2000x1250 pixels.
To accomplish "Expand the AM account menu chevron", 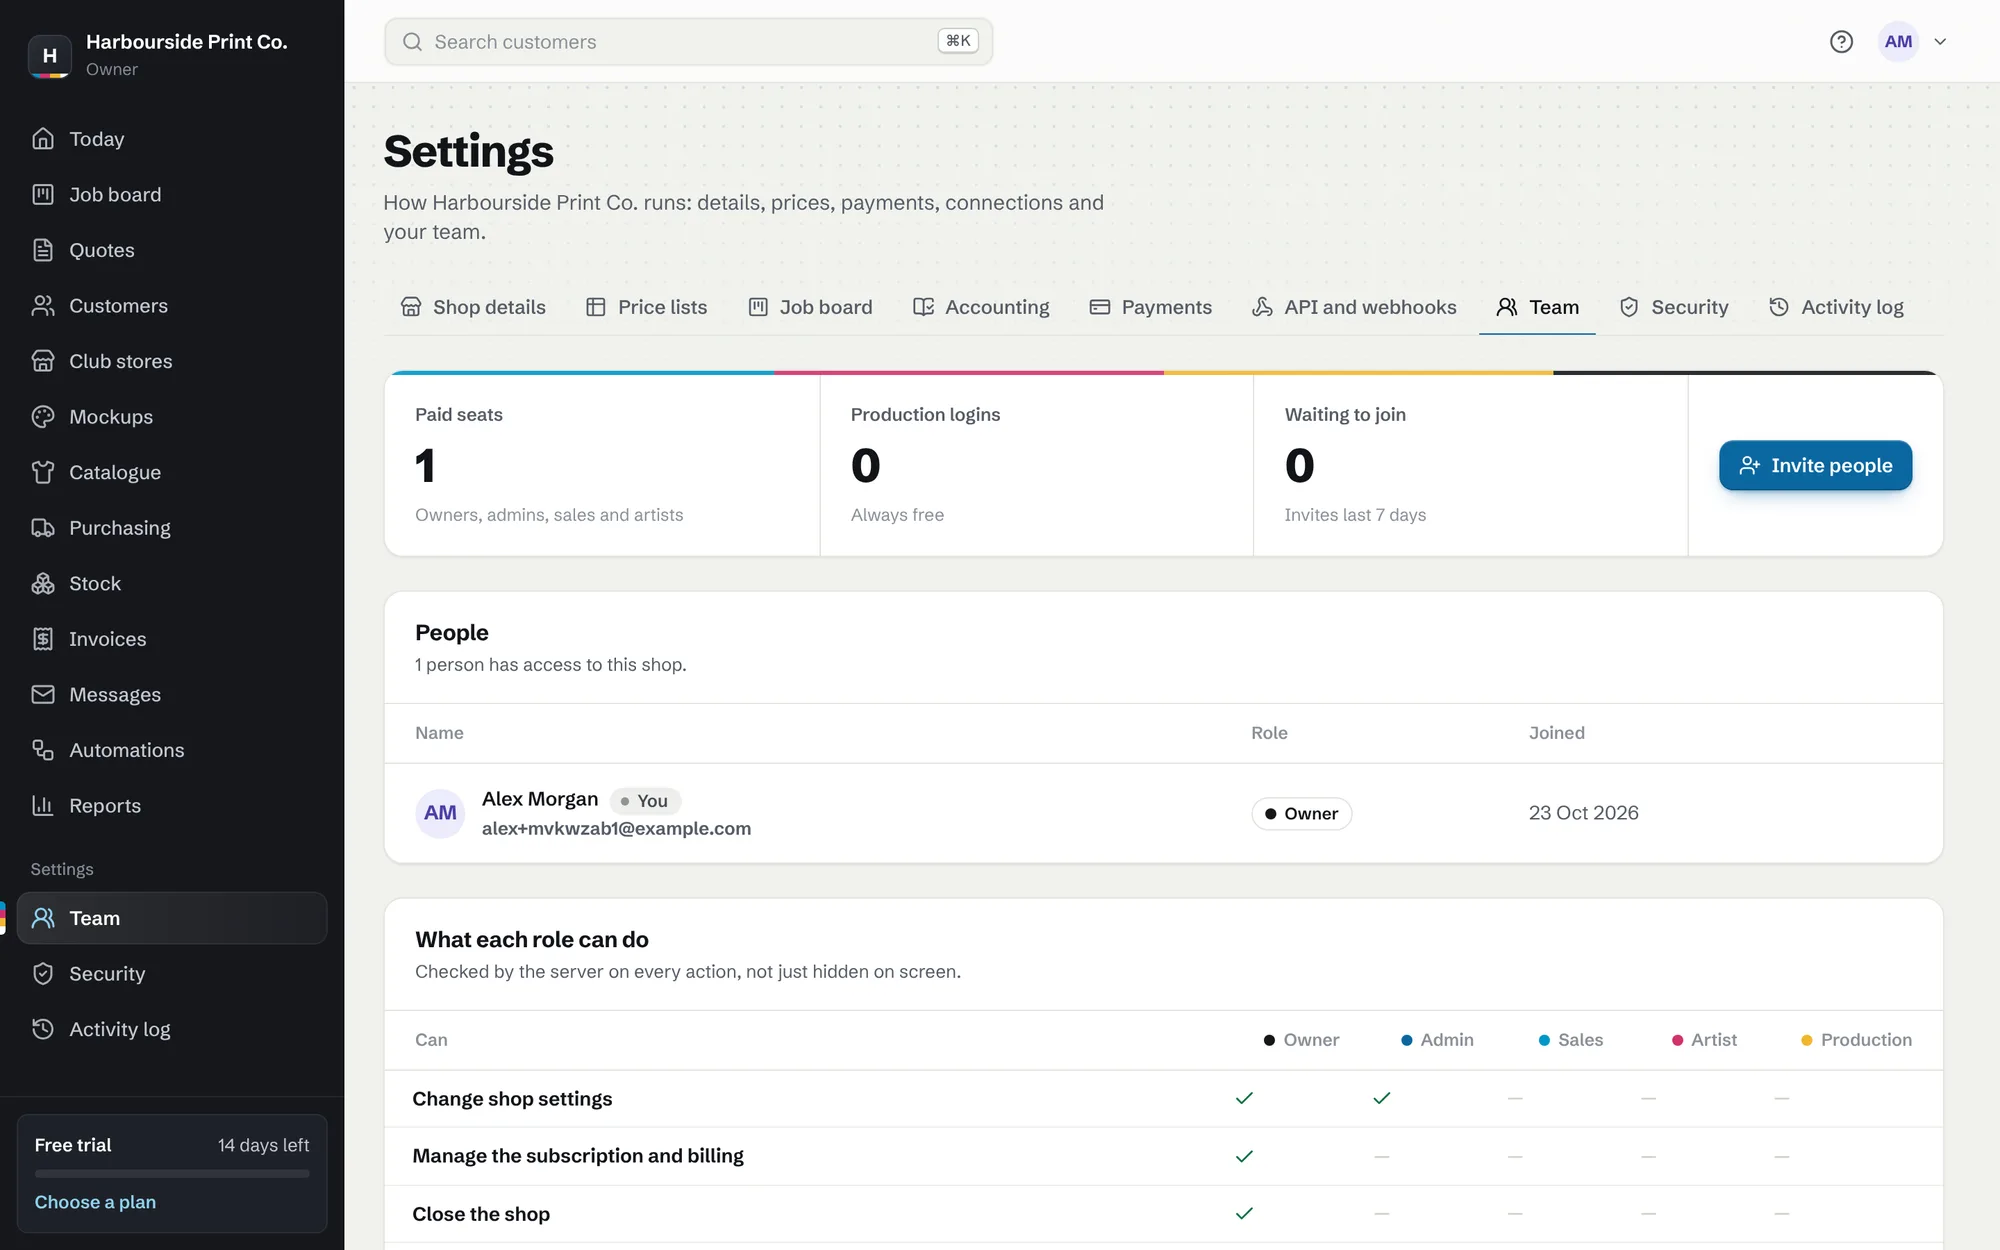I will click(x=1940, y=41).
